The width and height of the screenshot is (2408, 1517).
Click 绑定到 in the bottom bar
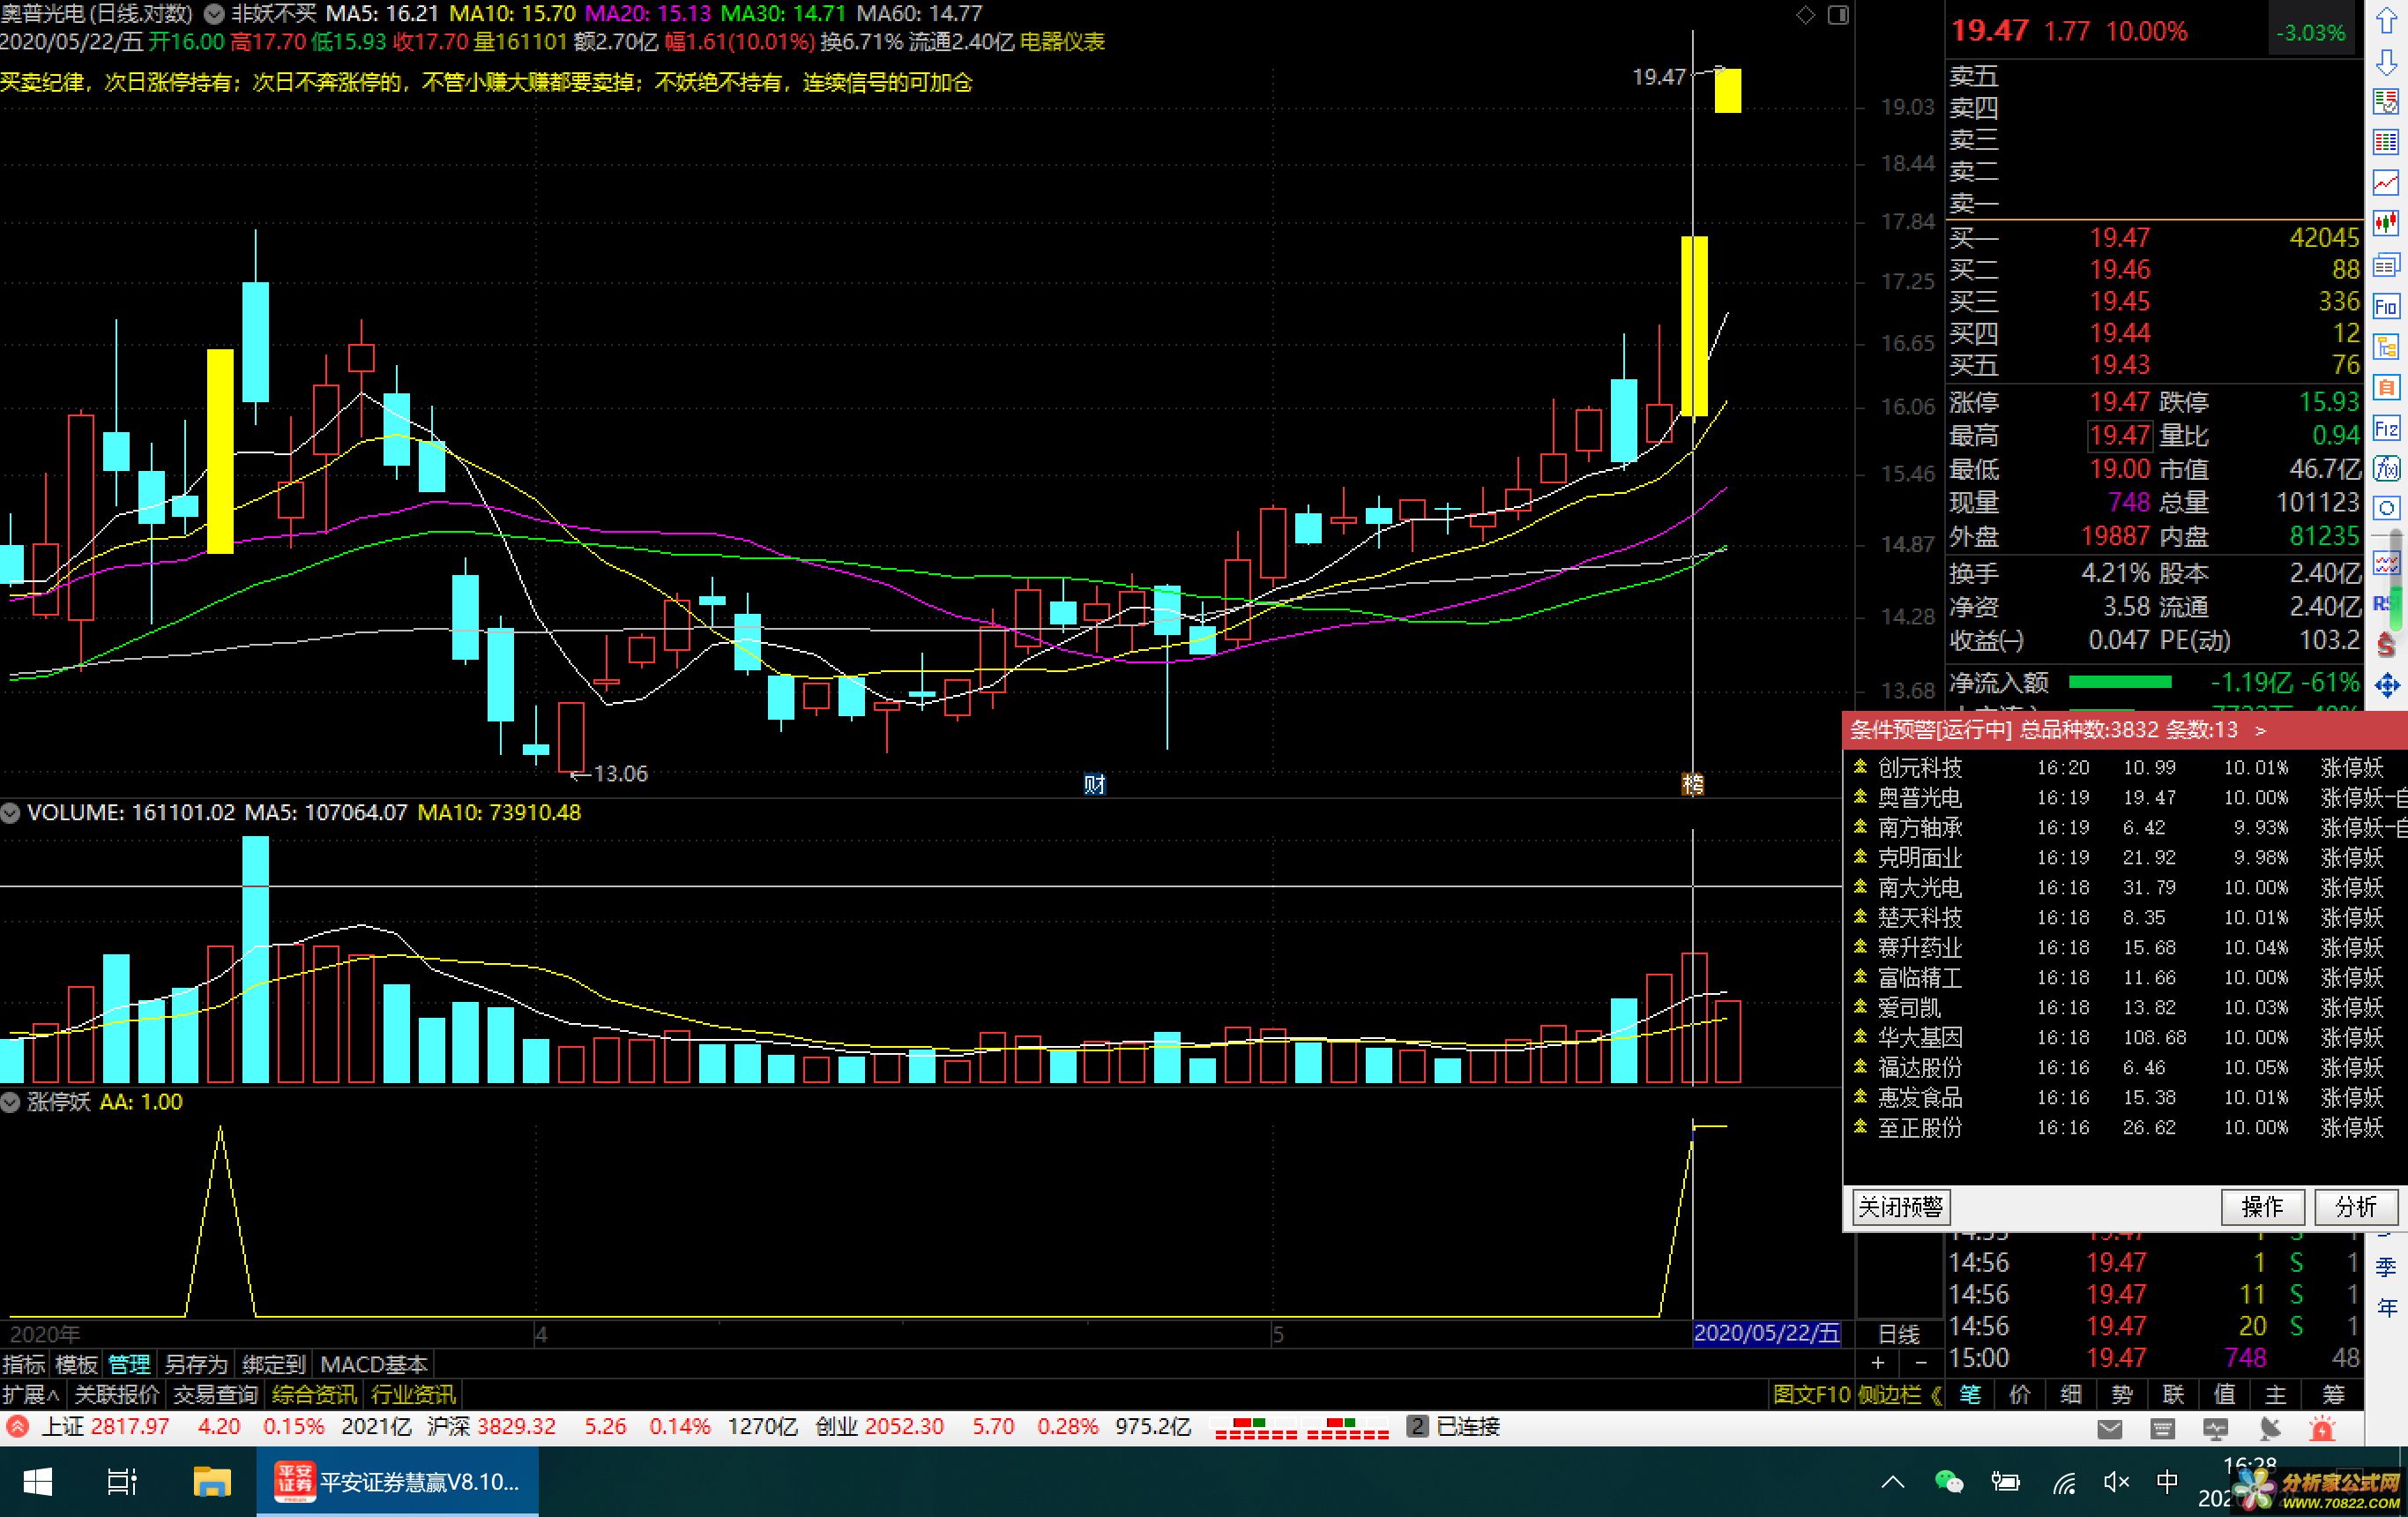(274, 1364)
